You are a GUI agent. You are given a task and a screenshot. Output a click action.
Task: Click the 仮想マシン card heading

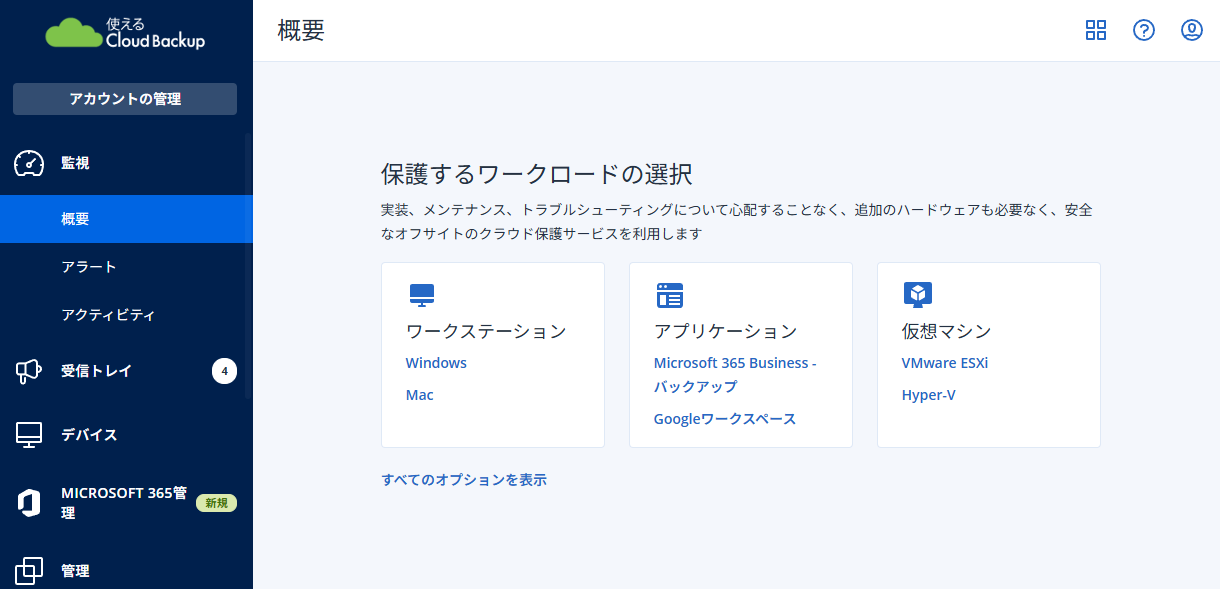coord(947,331)
